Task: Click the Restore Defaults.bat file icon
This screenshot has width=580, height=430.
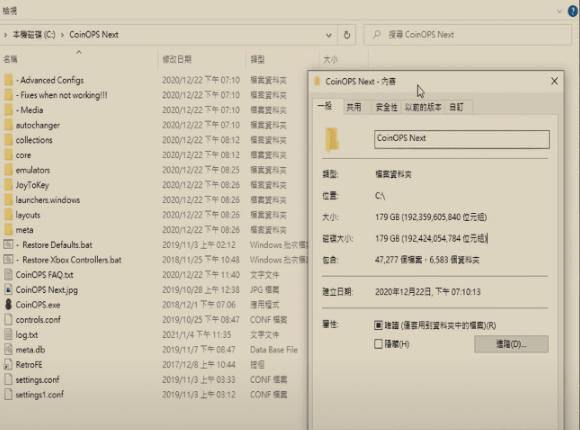Action: [x=8, y=245]
